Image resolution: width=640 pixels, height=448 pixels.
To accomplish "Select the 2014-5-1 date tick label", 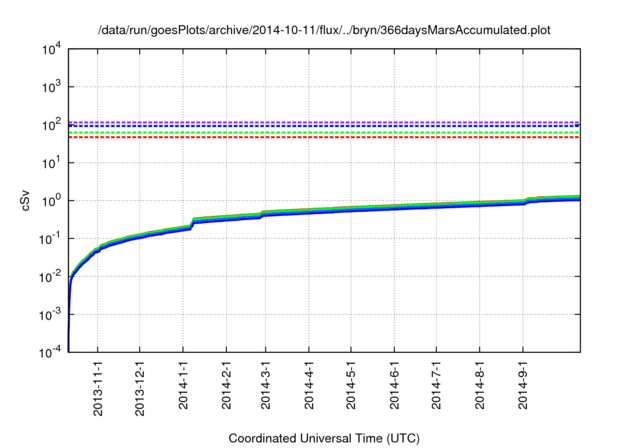I will (x=351, y=385).
